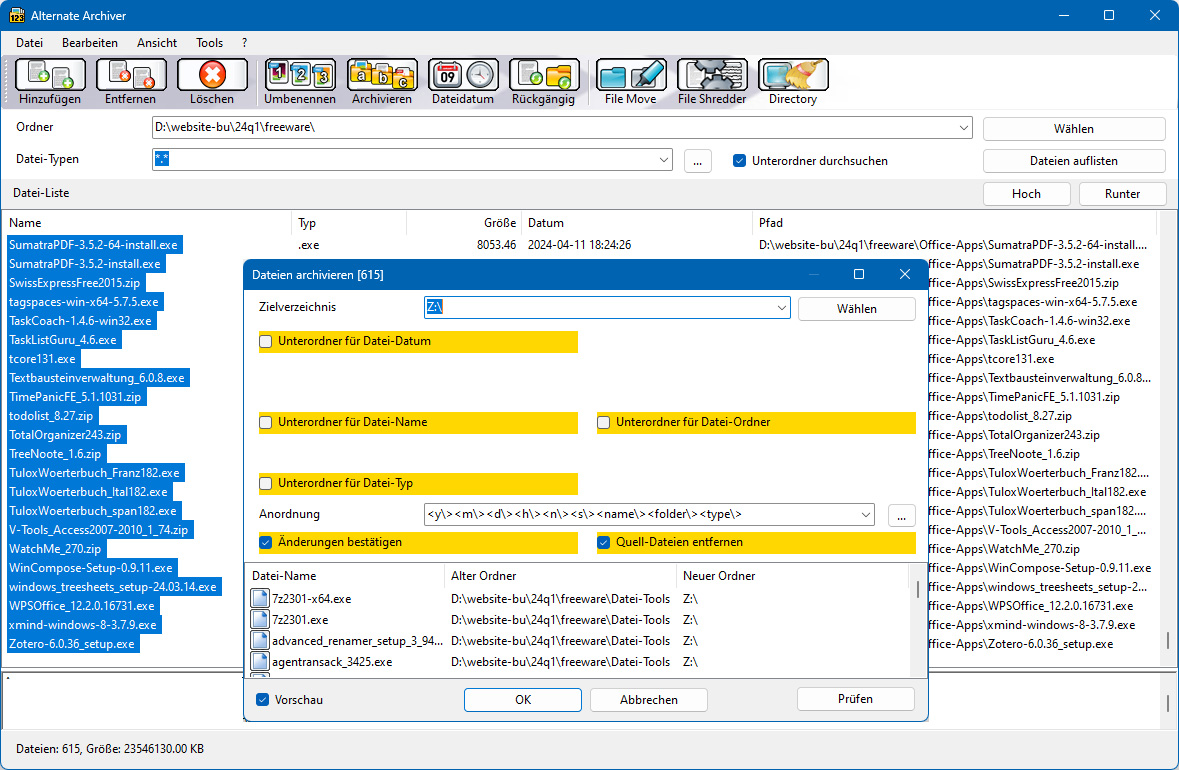The height and width of the screenshot is (770, 1179).
Task: Click the ... button beside Anordnung
Action: pos(902,515)
